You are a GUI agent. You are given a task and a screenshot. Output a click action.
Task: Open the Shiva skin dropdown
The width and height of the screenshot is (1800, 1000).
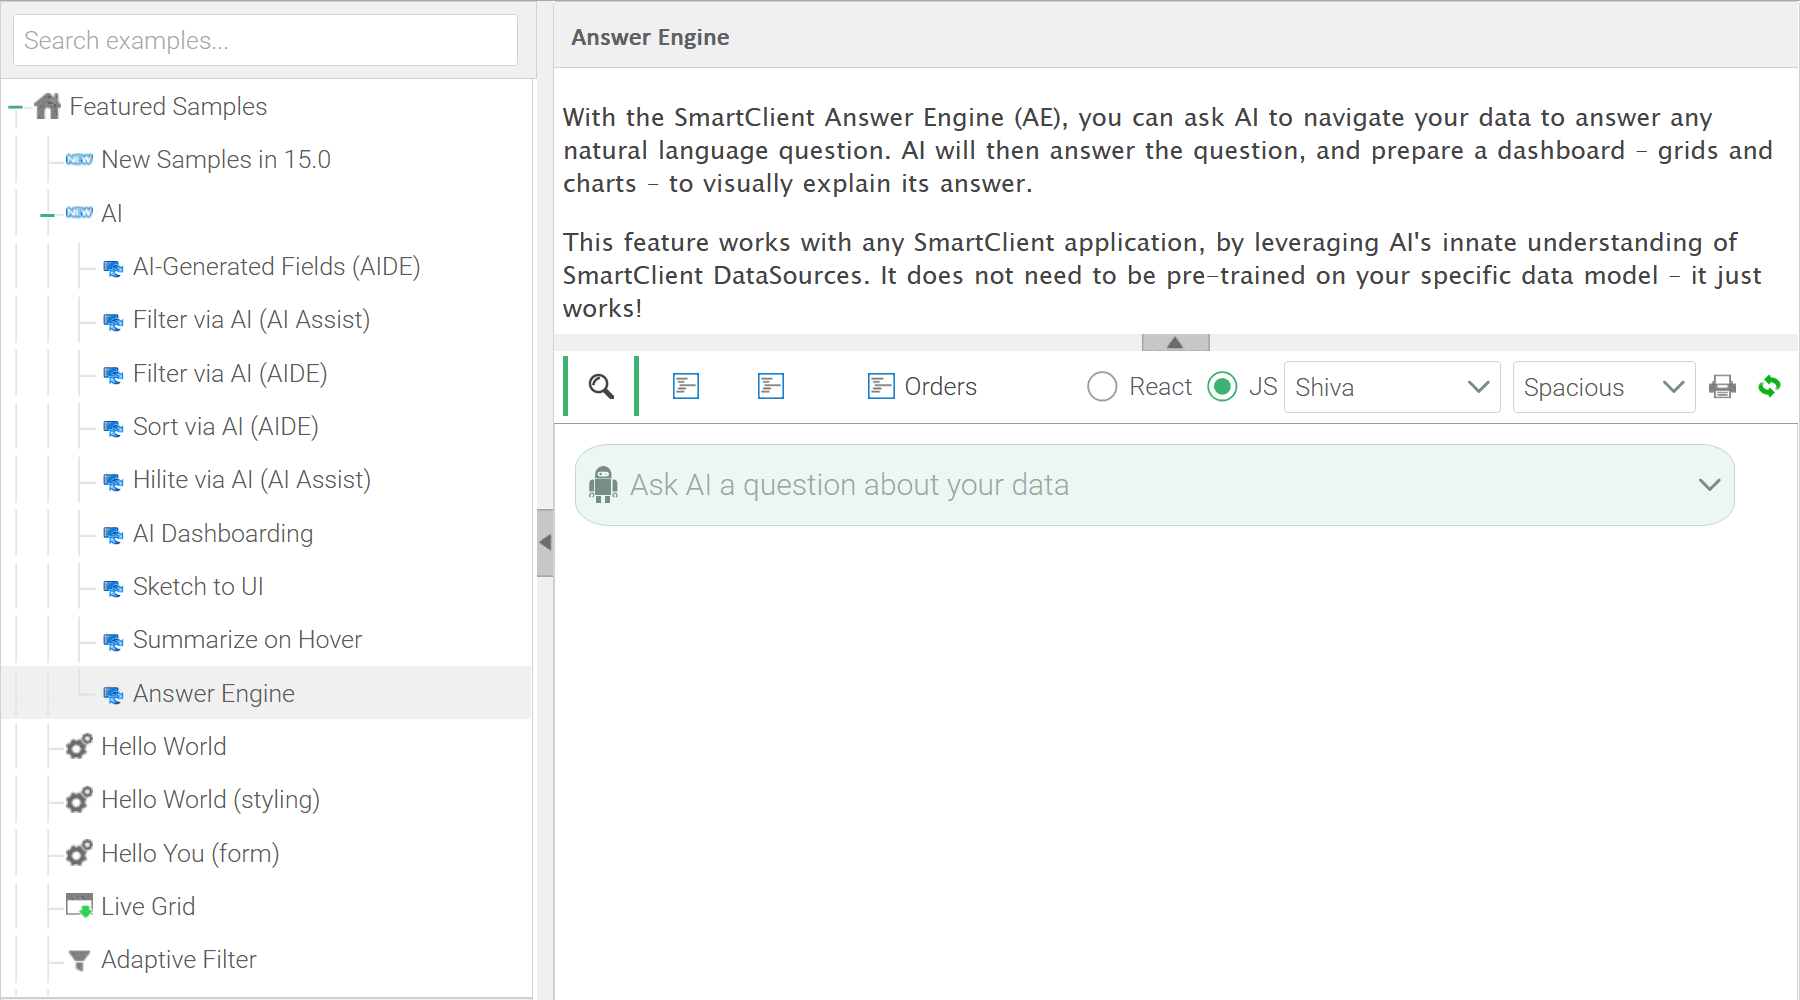1392,387
